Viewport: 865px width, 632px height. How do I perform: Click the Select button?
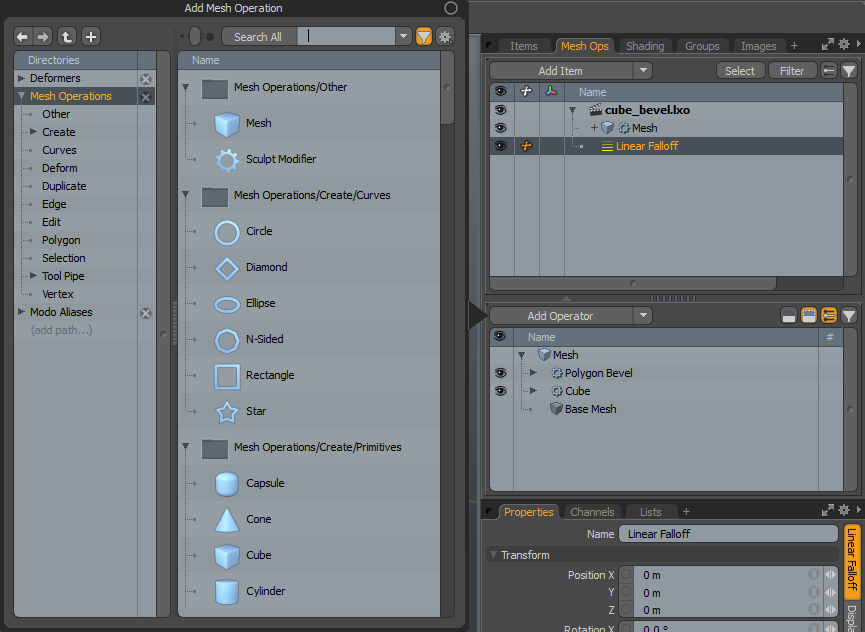click(x=740, y=71)
